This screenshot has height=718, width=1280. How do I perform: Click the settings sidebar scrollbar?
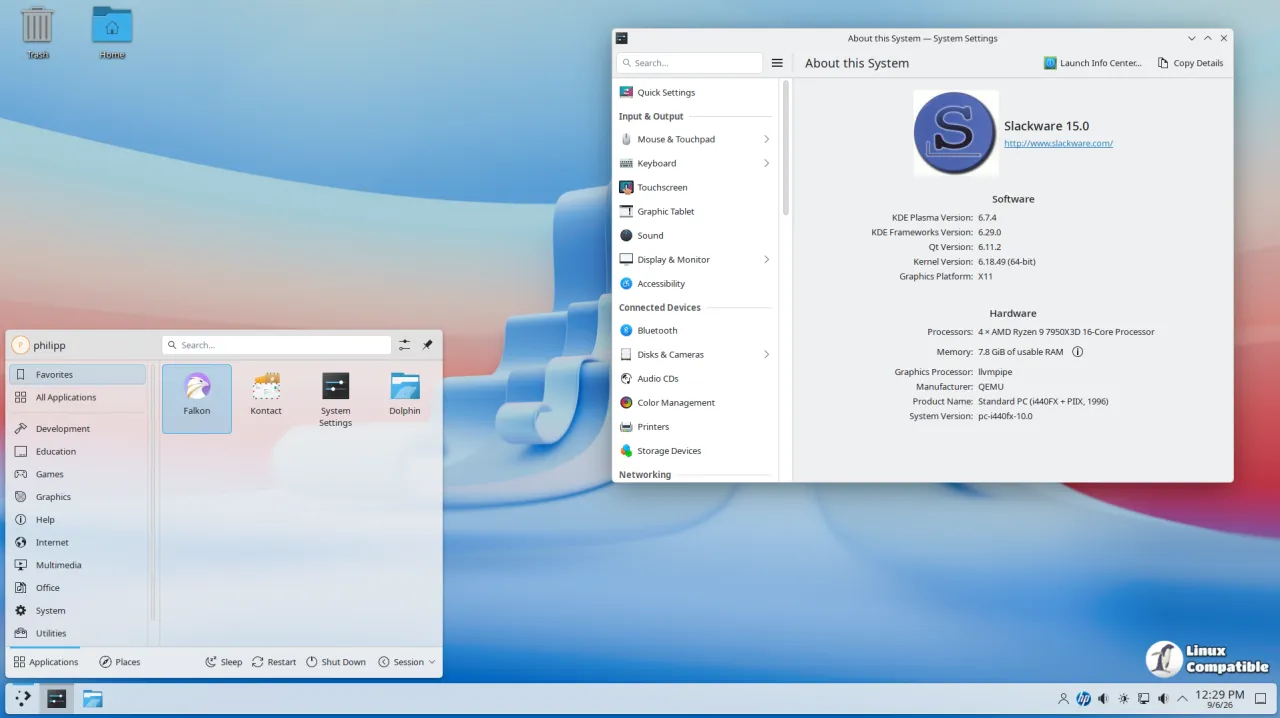[786, 148]
